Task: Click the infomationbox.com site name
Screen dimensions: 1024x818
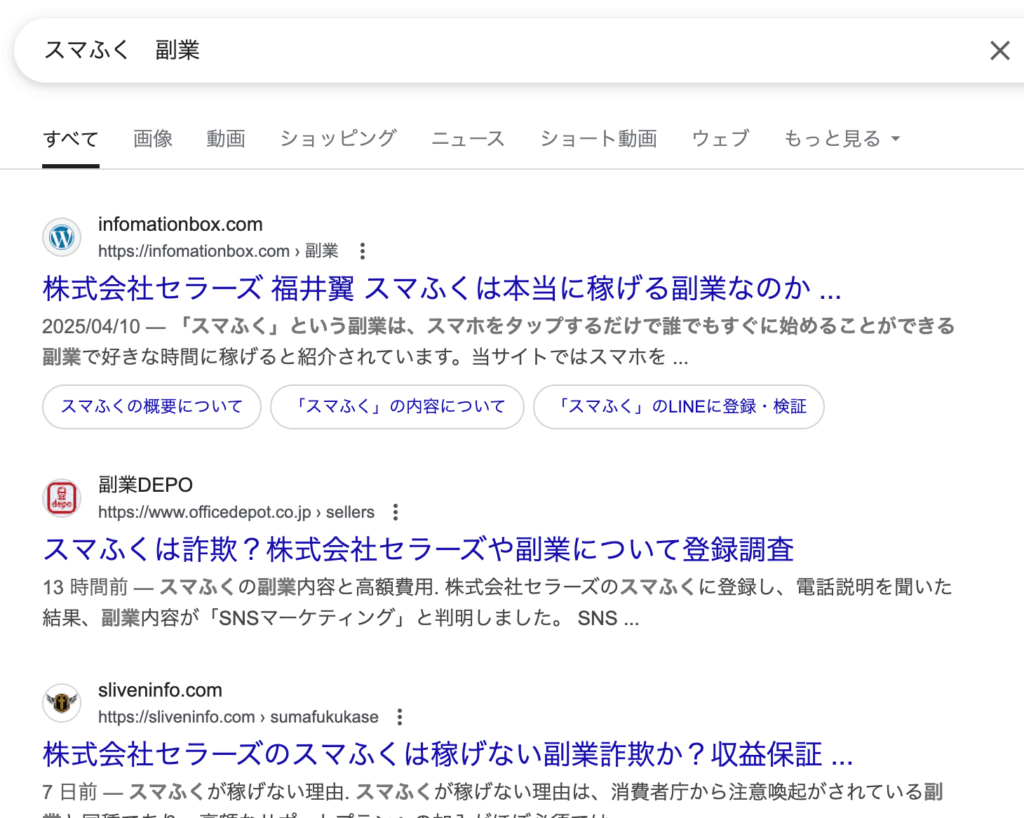Action: (180, 225)
